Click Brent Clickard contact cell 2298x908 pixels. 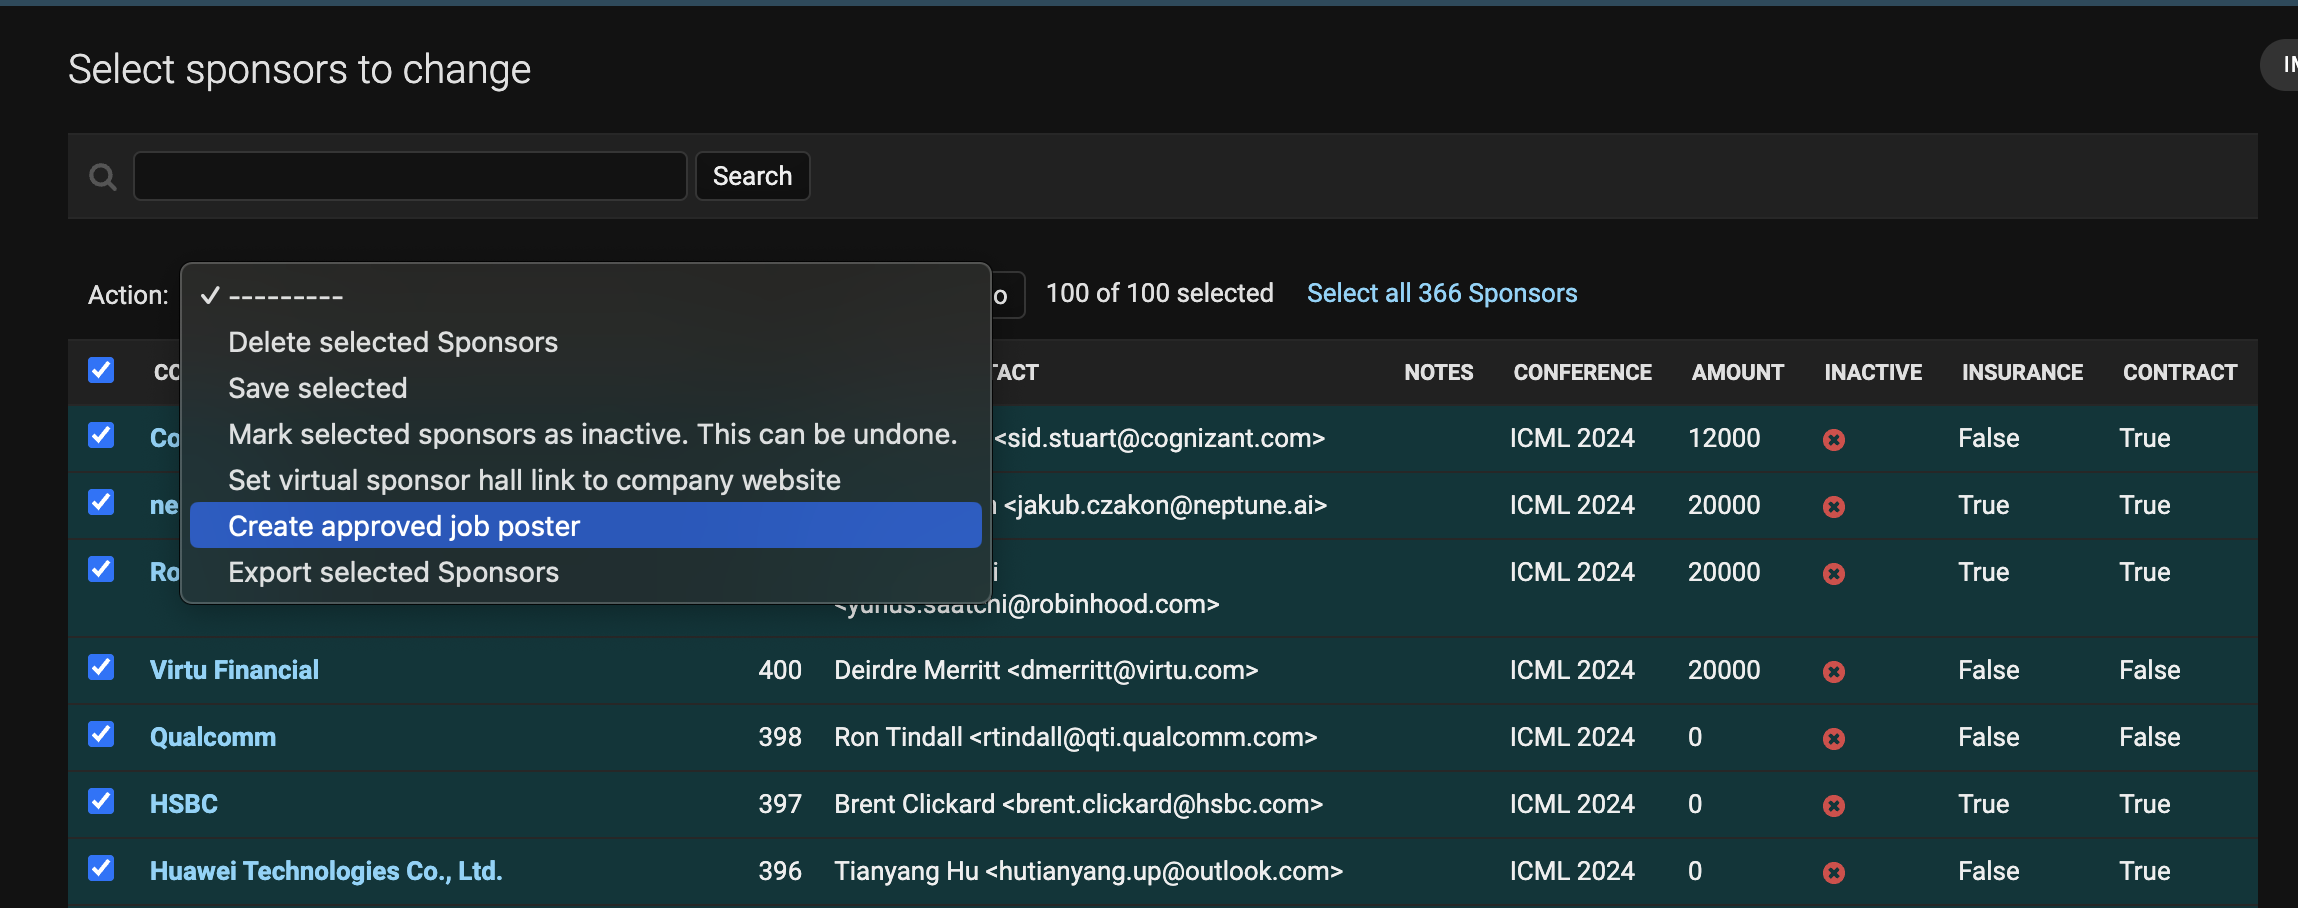[x=1079, y=804]
